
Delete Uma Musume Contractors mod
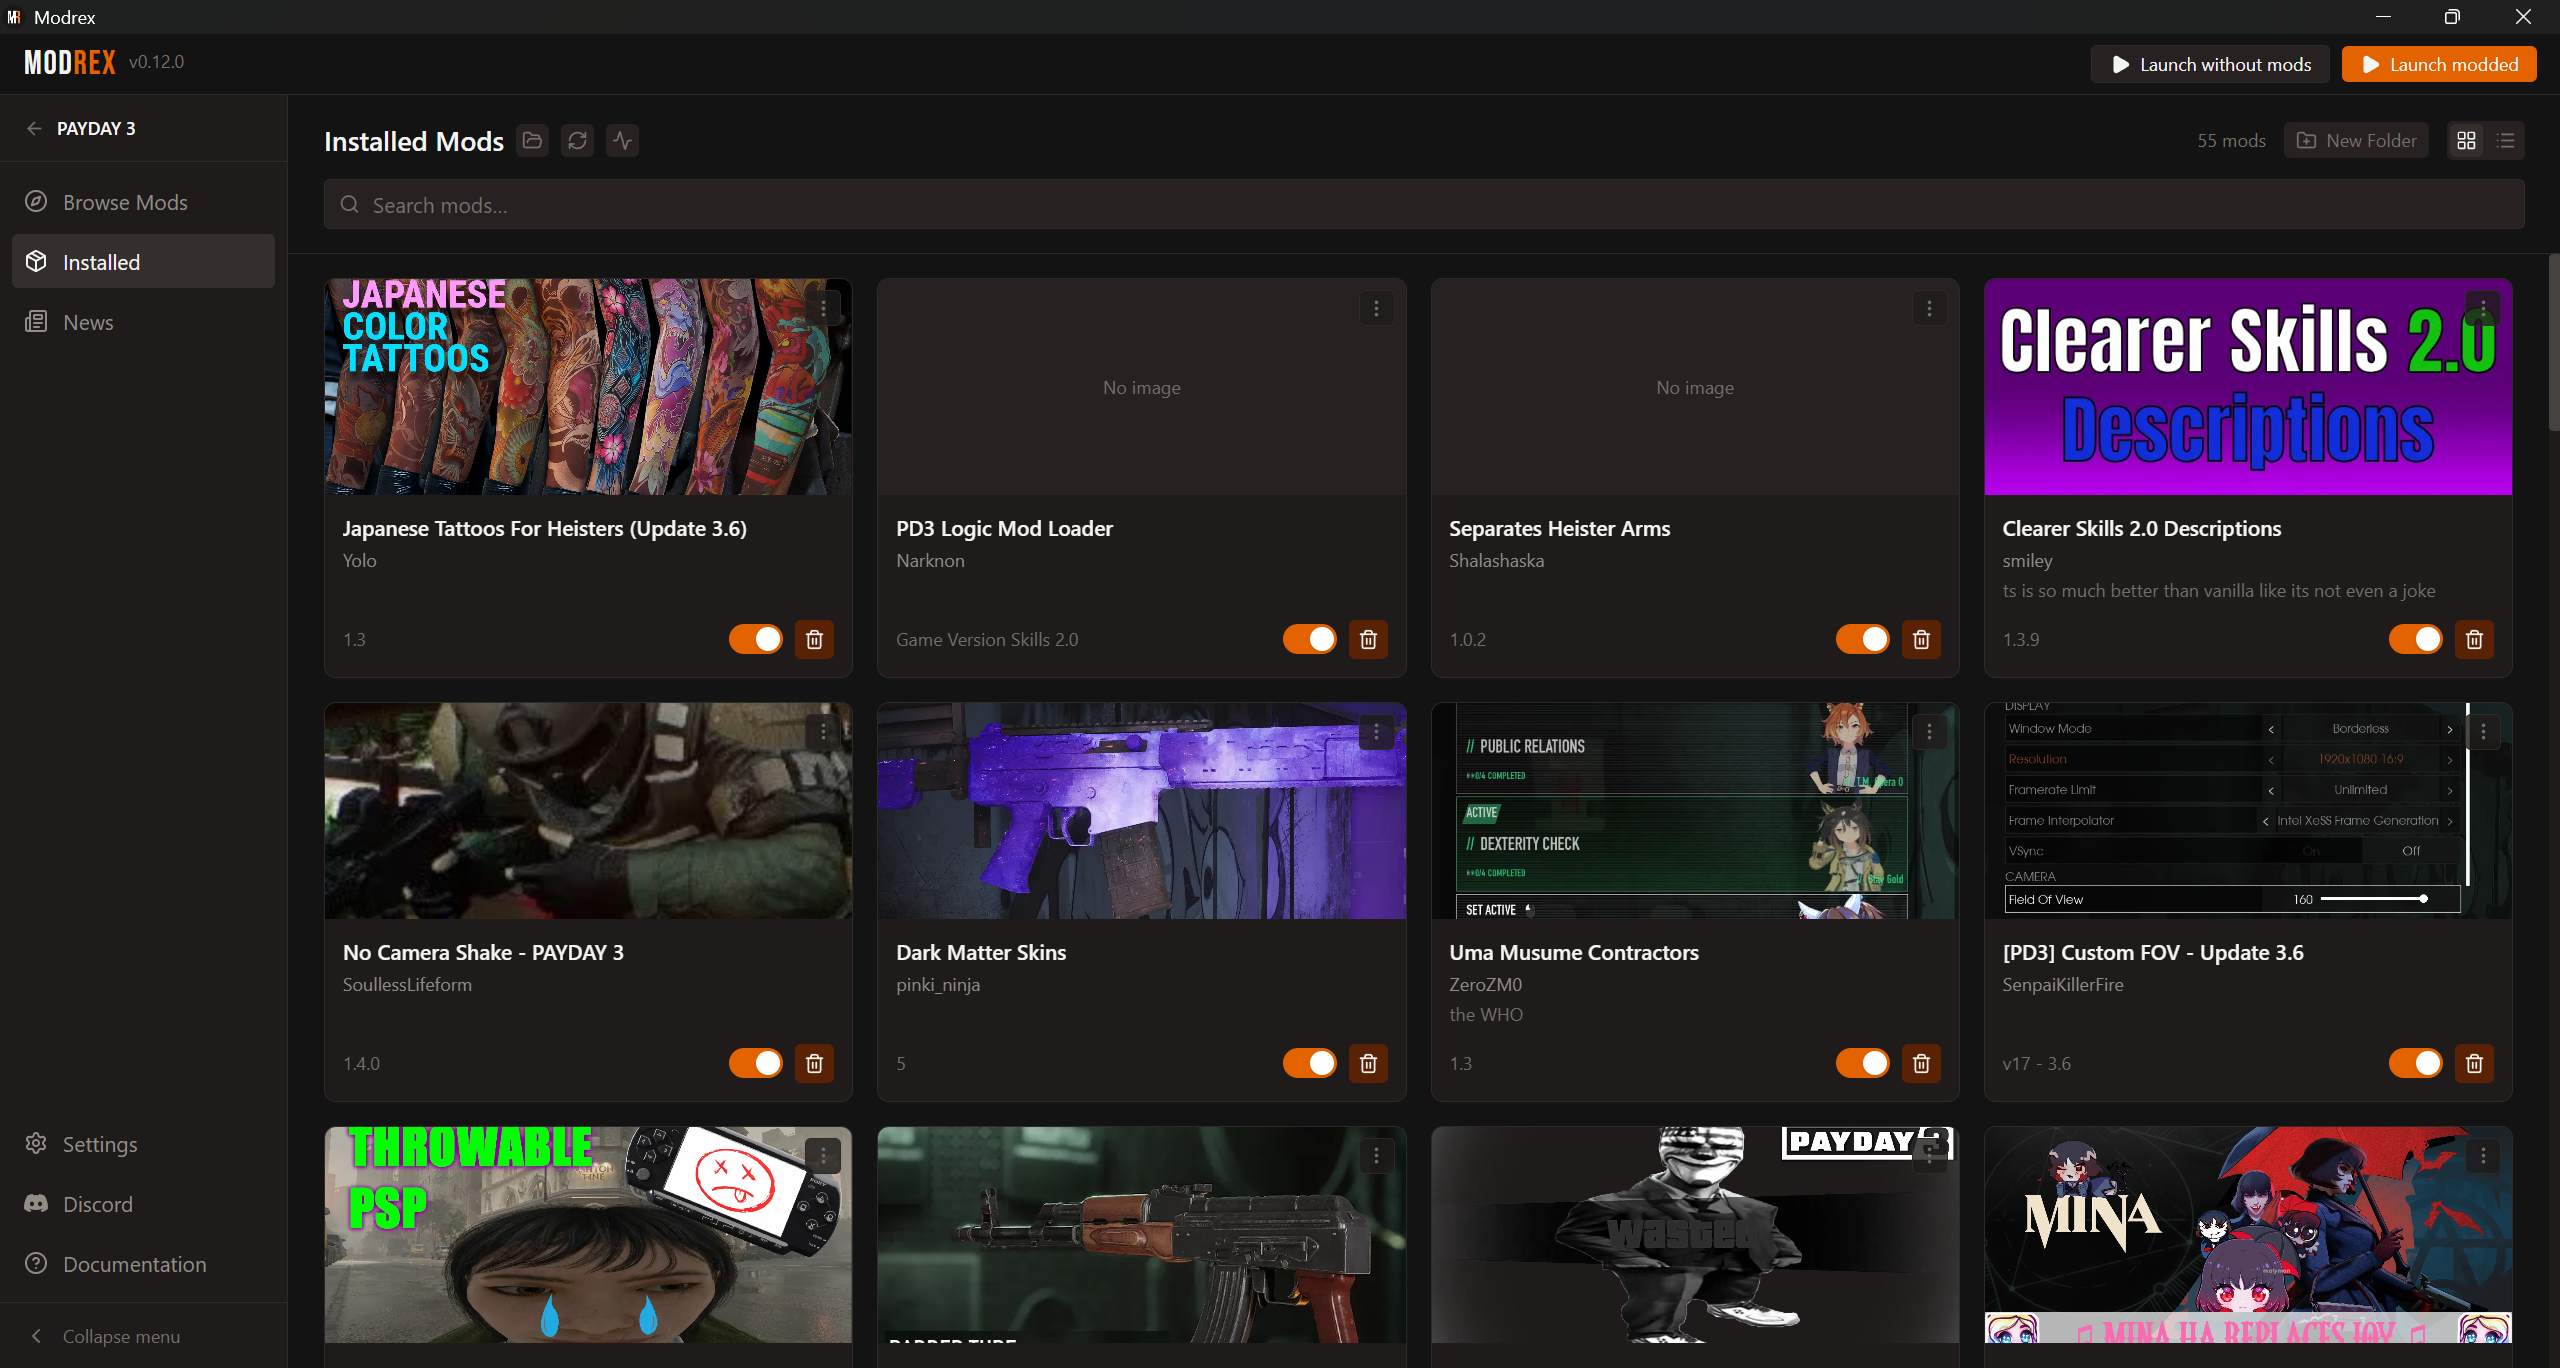[x=1921, y=1063]
